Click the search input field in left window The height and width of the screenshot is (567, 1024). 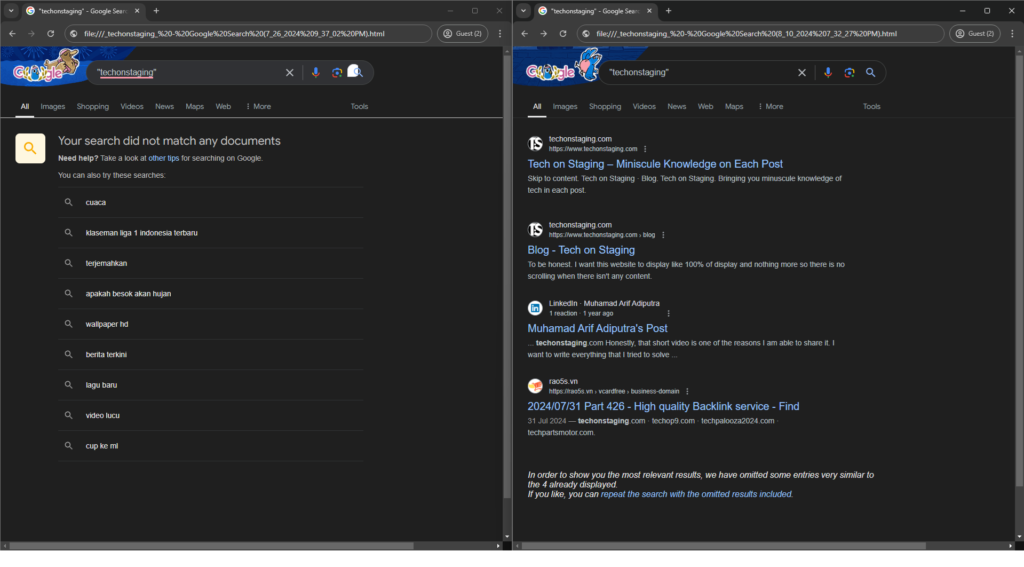[185, 73]
